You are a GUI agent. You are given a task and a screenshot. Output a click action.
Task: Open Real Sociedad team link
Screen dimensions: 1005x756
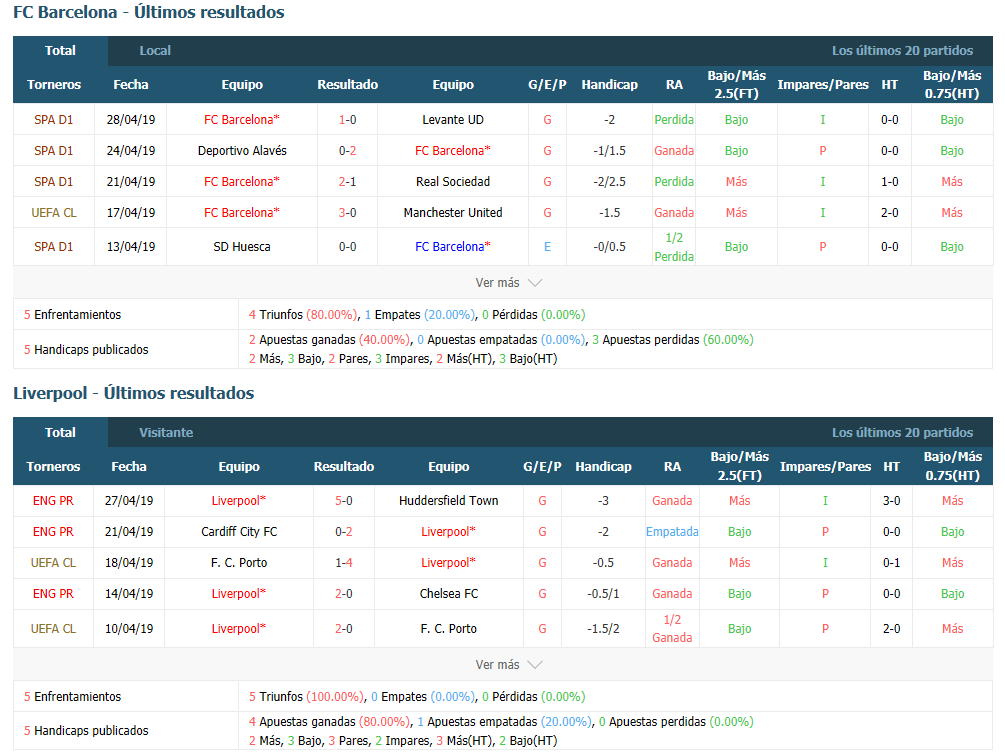(453, 182)
